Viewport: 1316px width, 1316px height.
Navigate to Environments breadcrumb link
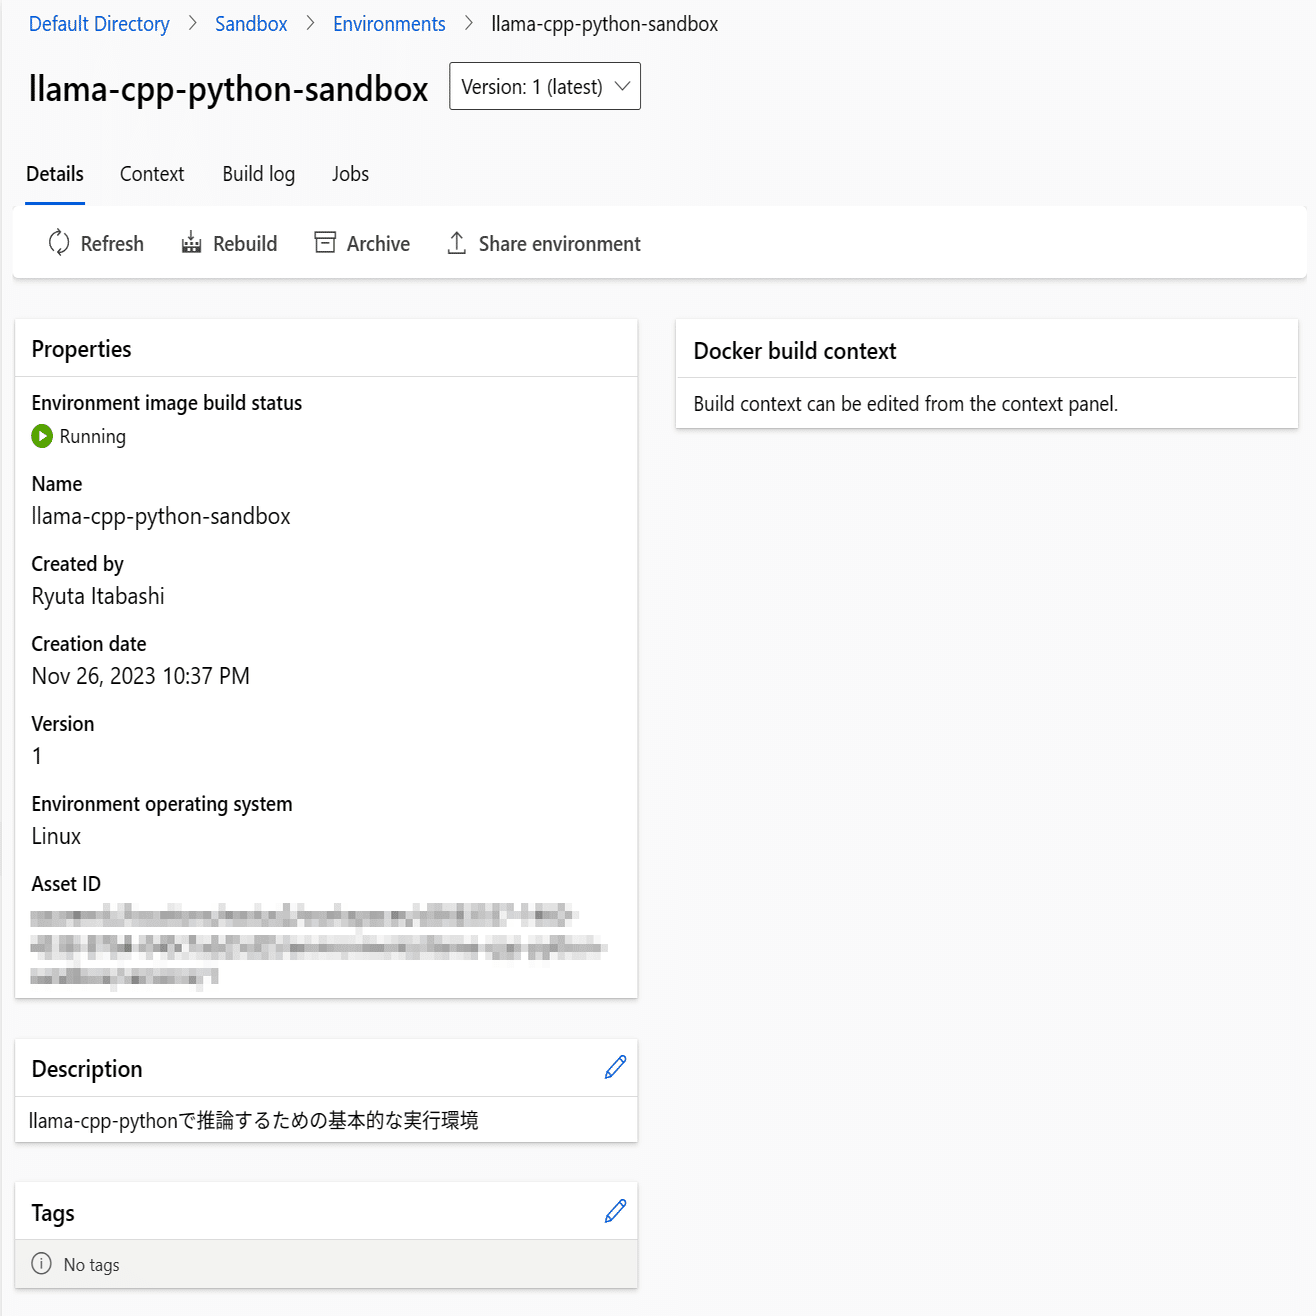389,24
